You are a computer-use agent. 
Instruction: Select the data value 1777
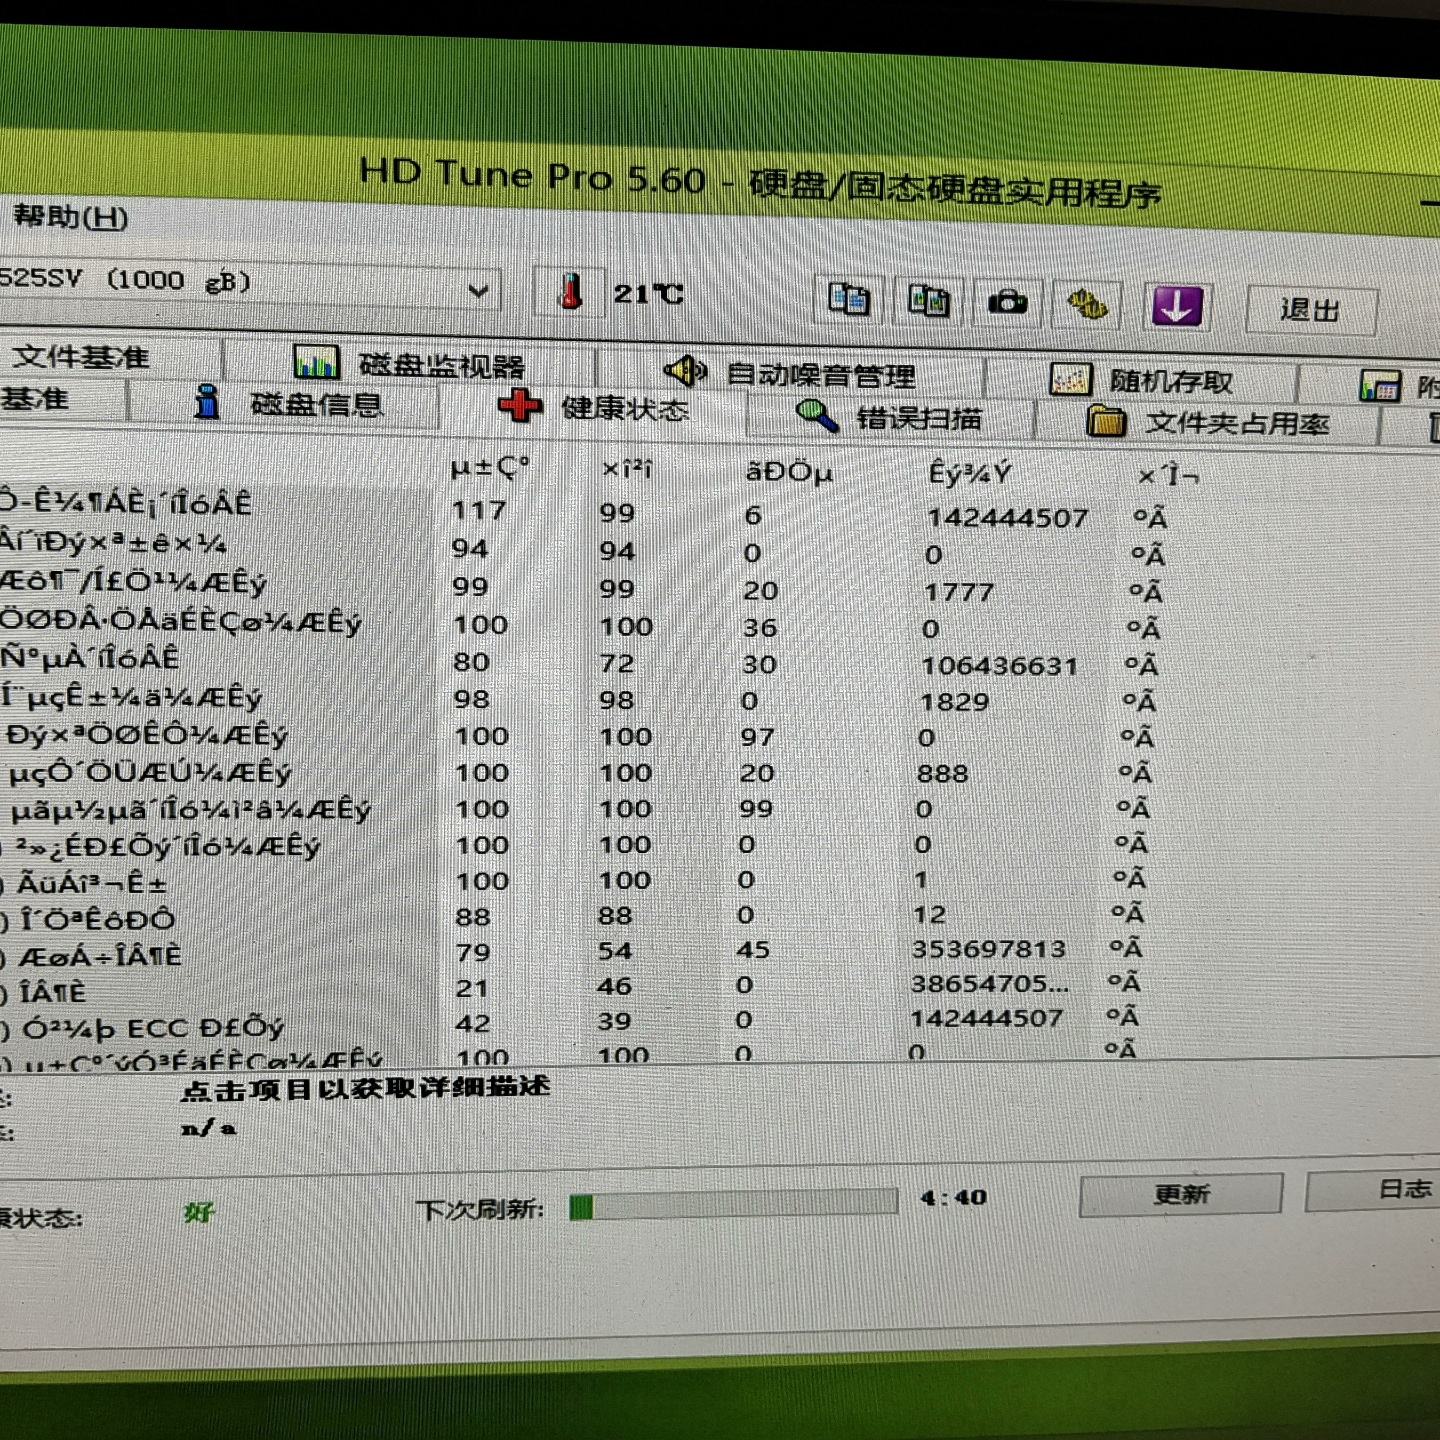point(958,592)
